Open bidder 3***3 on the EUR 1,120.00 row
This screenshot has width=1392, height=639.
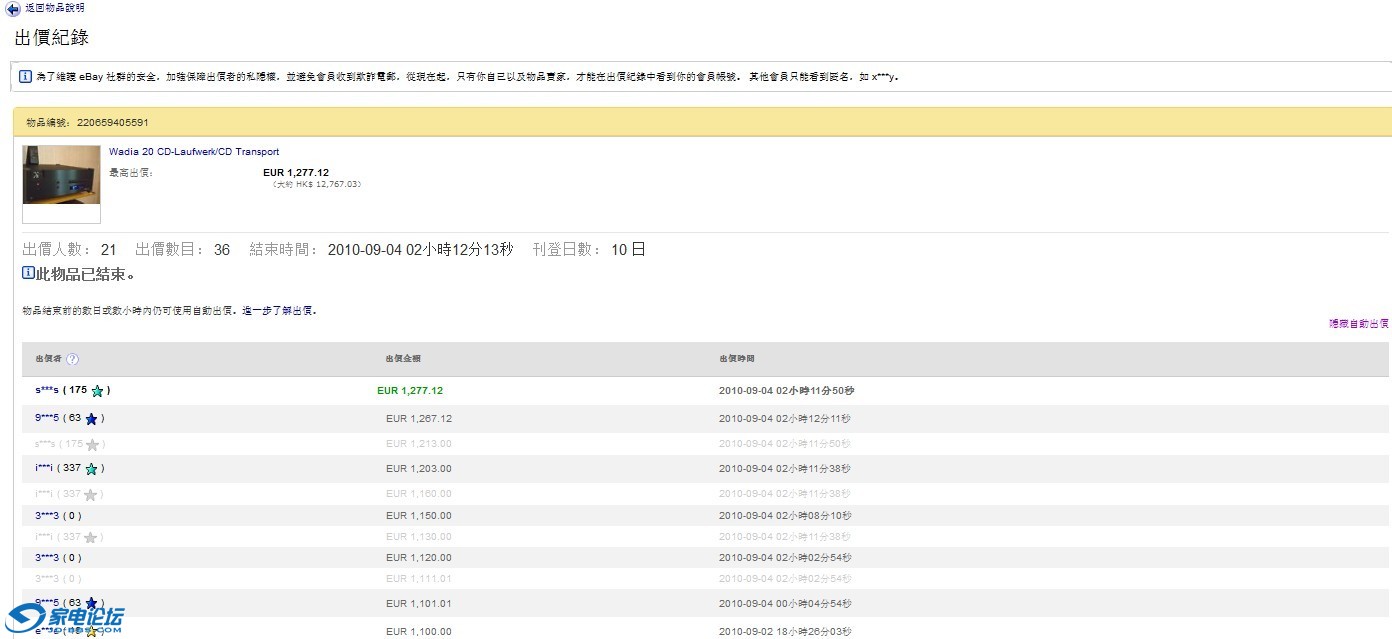click(47, 558)
